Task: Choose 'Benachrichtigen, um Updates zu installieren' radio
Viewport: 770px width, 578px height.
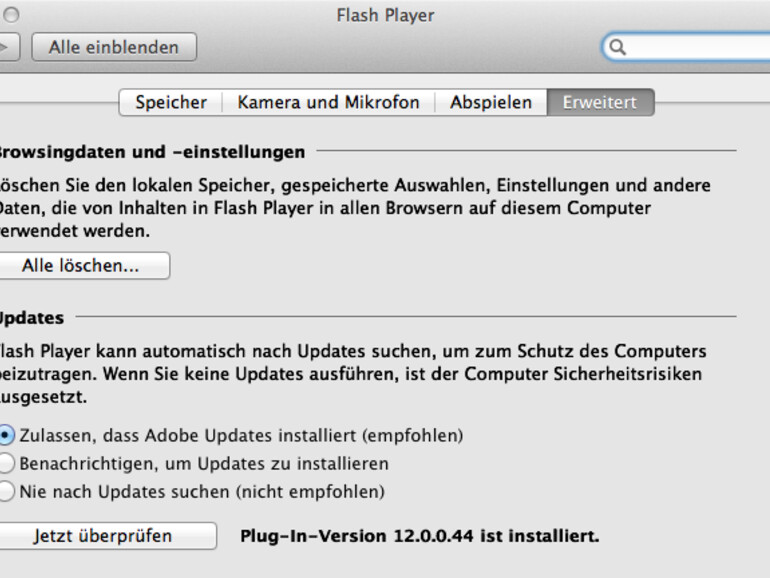Action: click(x=6, y=464)
